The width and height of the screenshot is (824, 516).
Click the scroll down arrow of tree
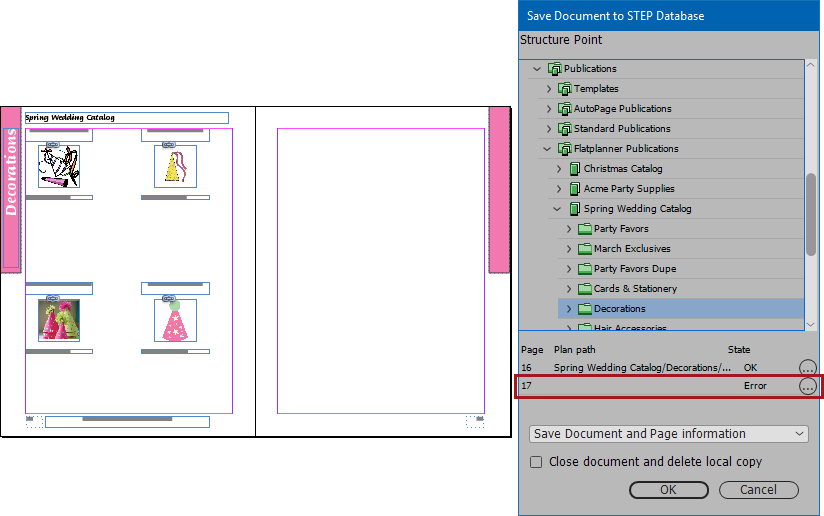[x=811, y=325]
